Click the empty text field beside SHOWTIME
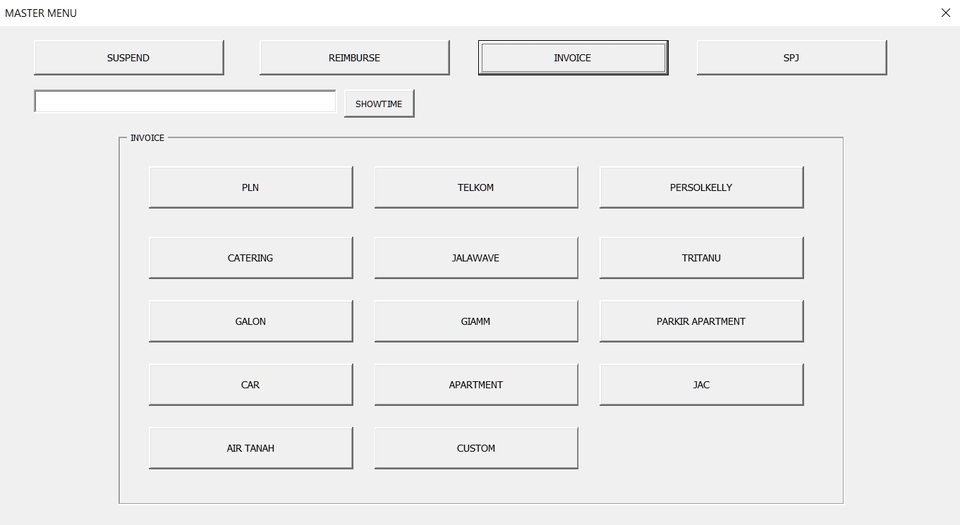 [x=185, y=102]
